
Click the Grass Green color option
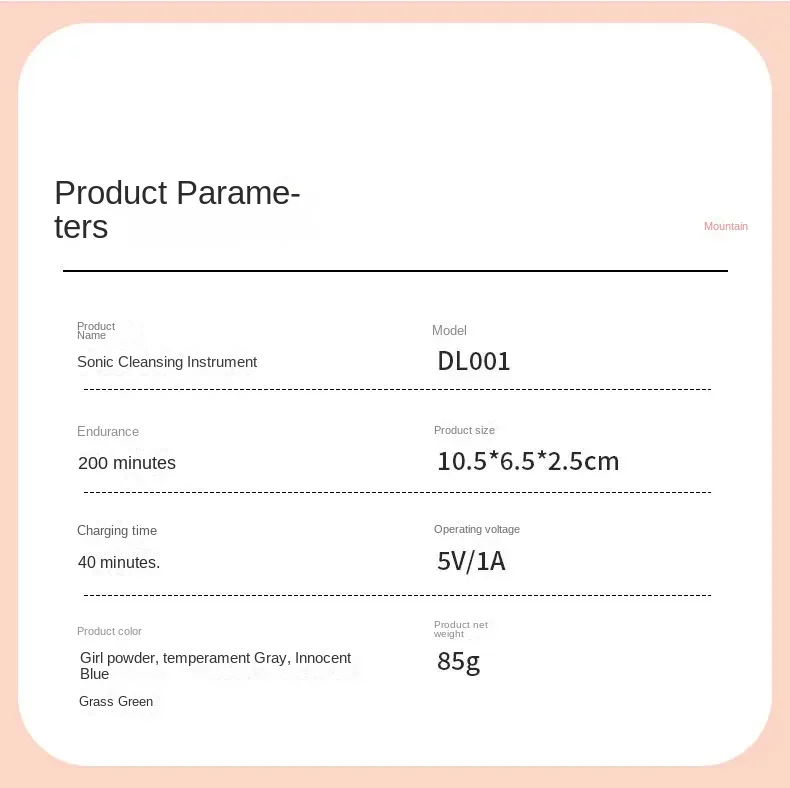116,701
